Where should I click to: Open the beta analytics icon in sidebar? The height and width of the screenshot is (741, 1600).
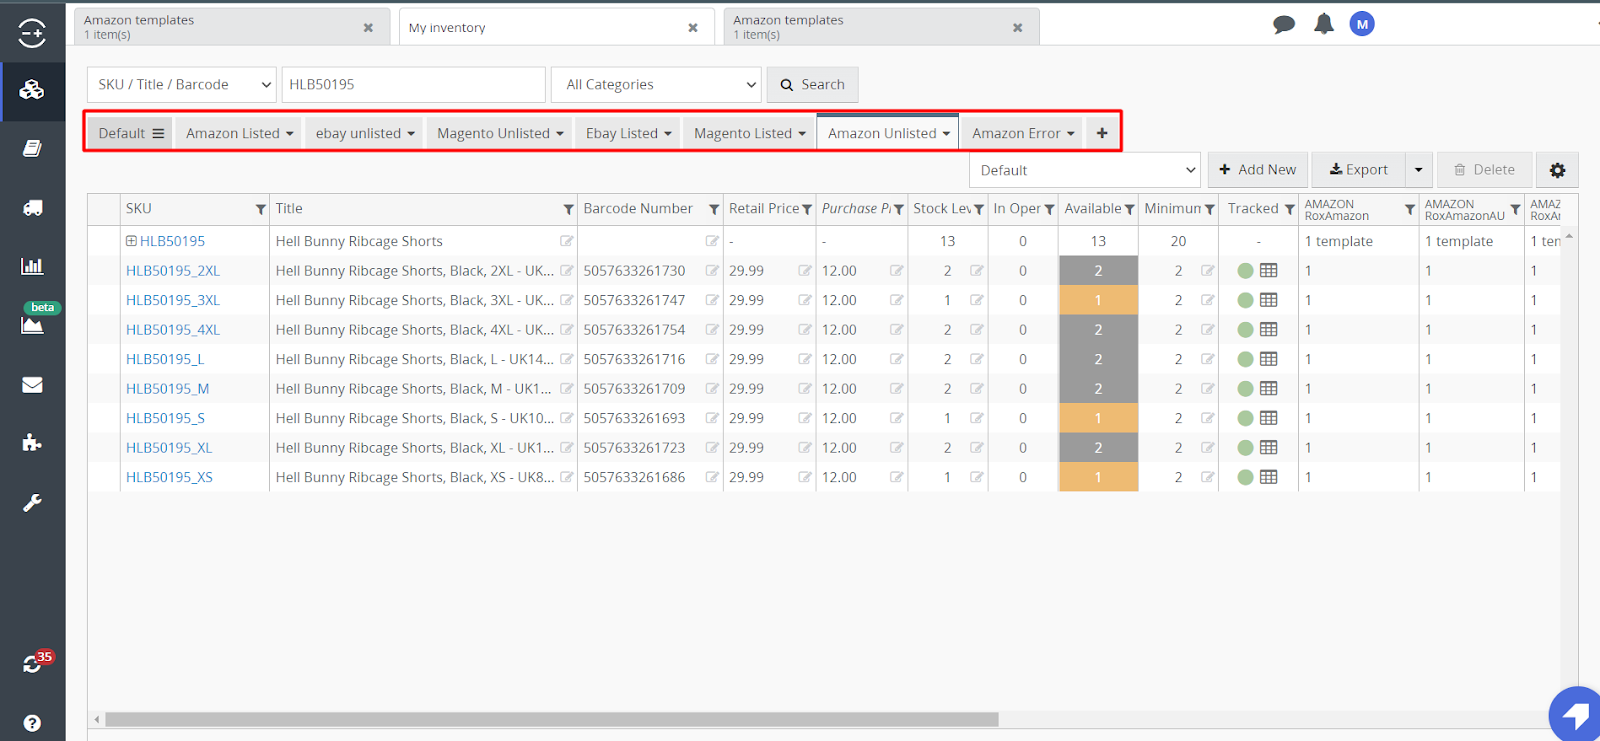point(32,324)
